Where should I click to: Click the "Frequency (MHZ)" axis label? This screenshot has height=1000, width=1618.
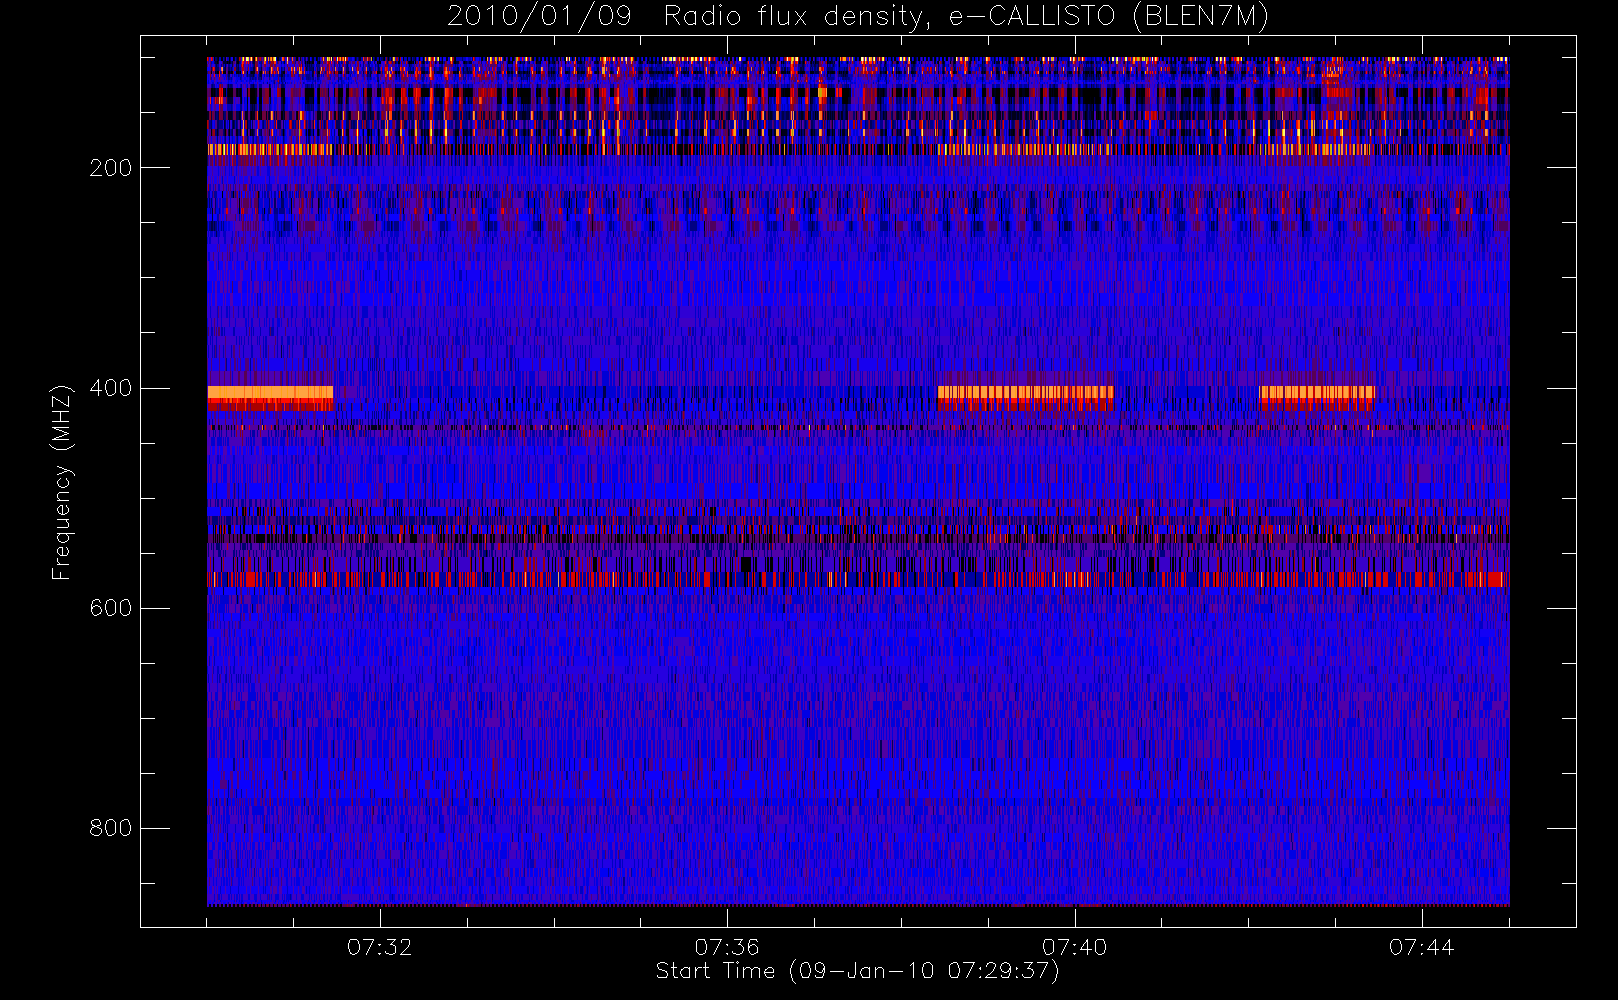pos(62,482)
